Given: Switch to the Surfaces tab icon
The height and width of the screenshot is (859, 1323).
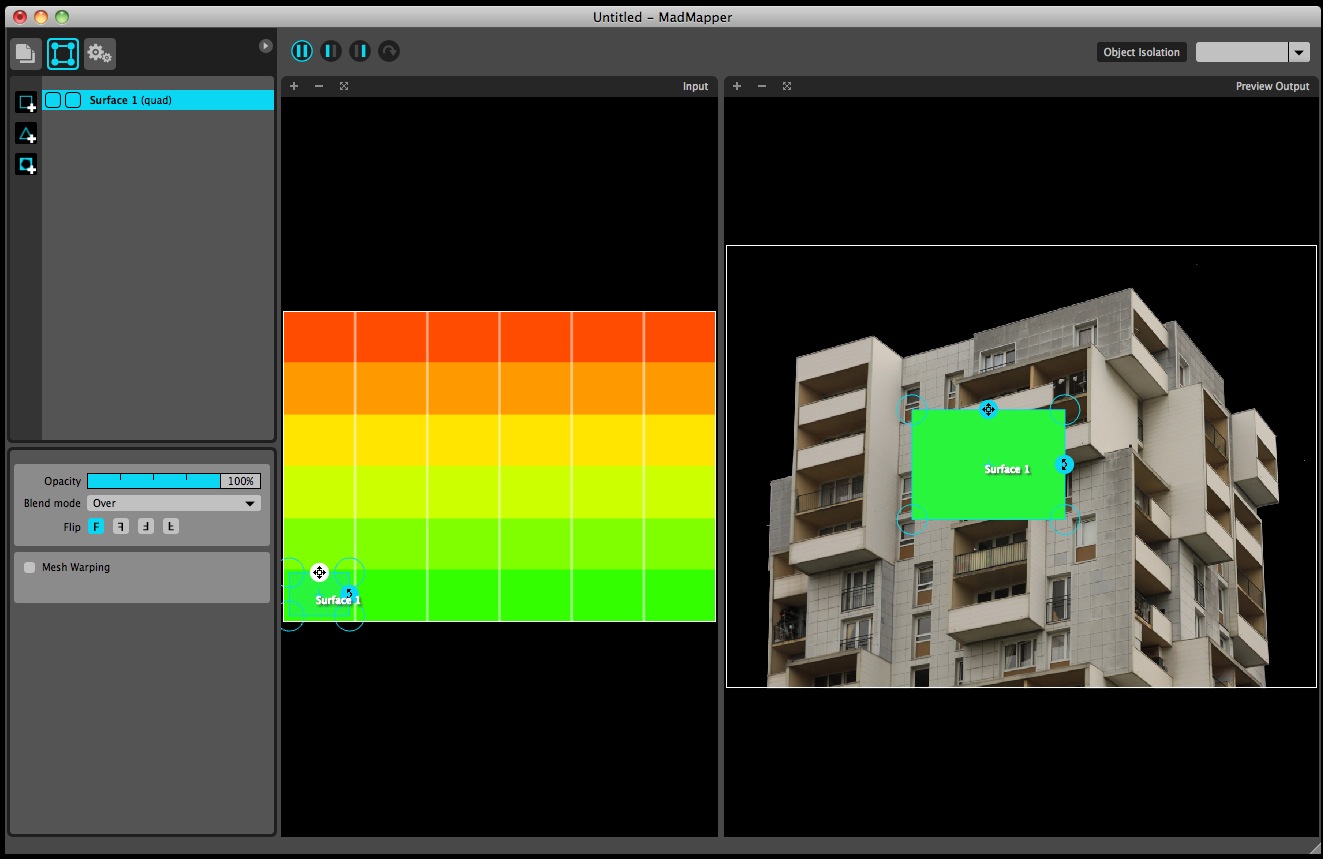Looking at the screenshot, I should pos(63,53).
